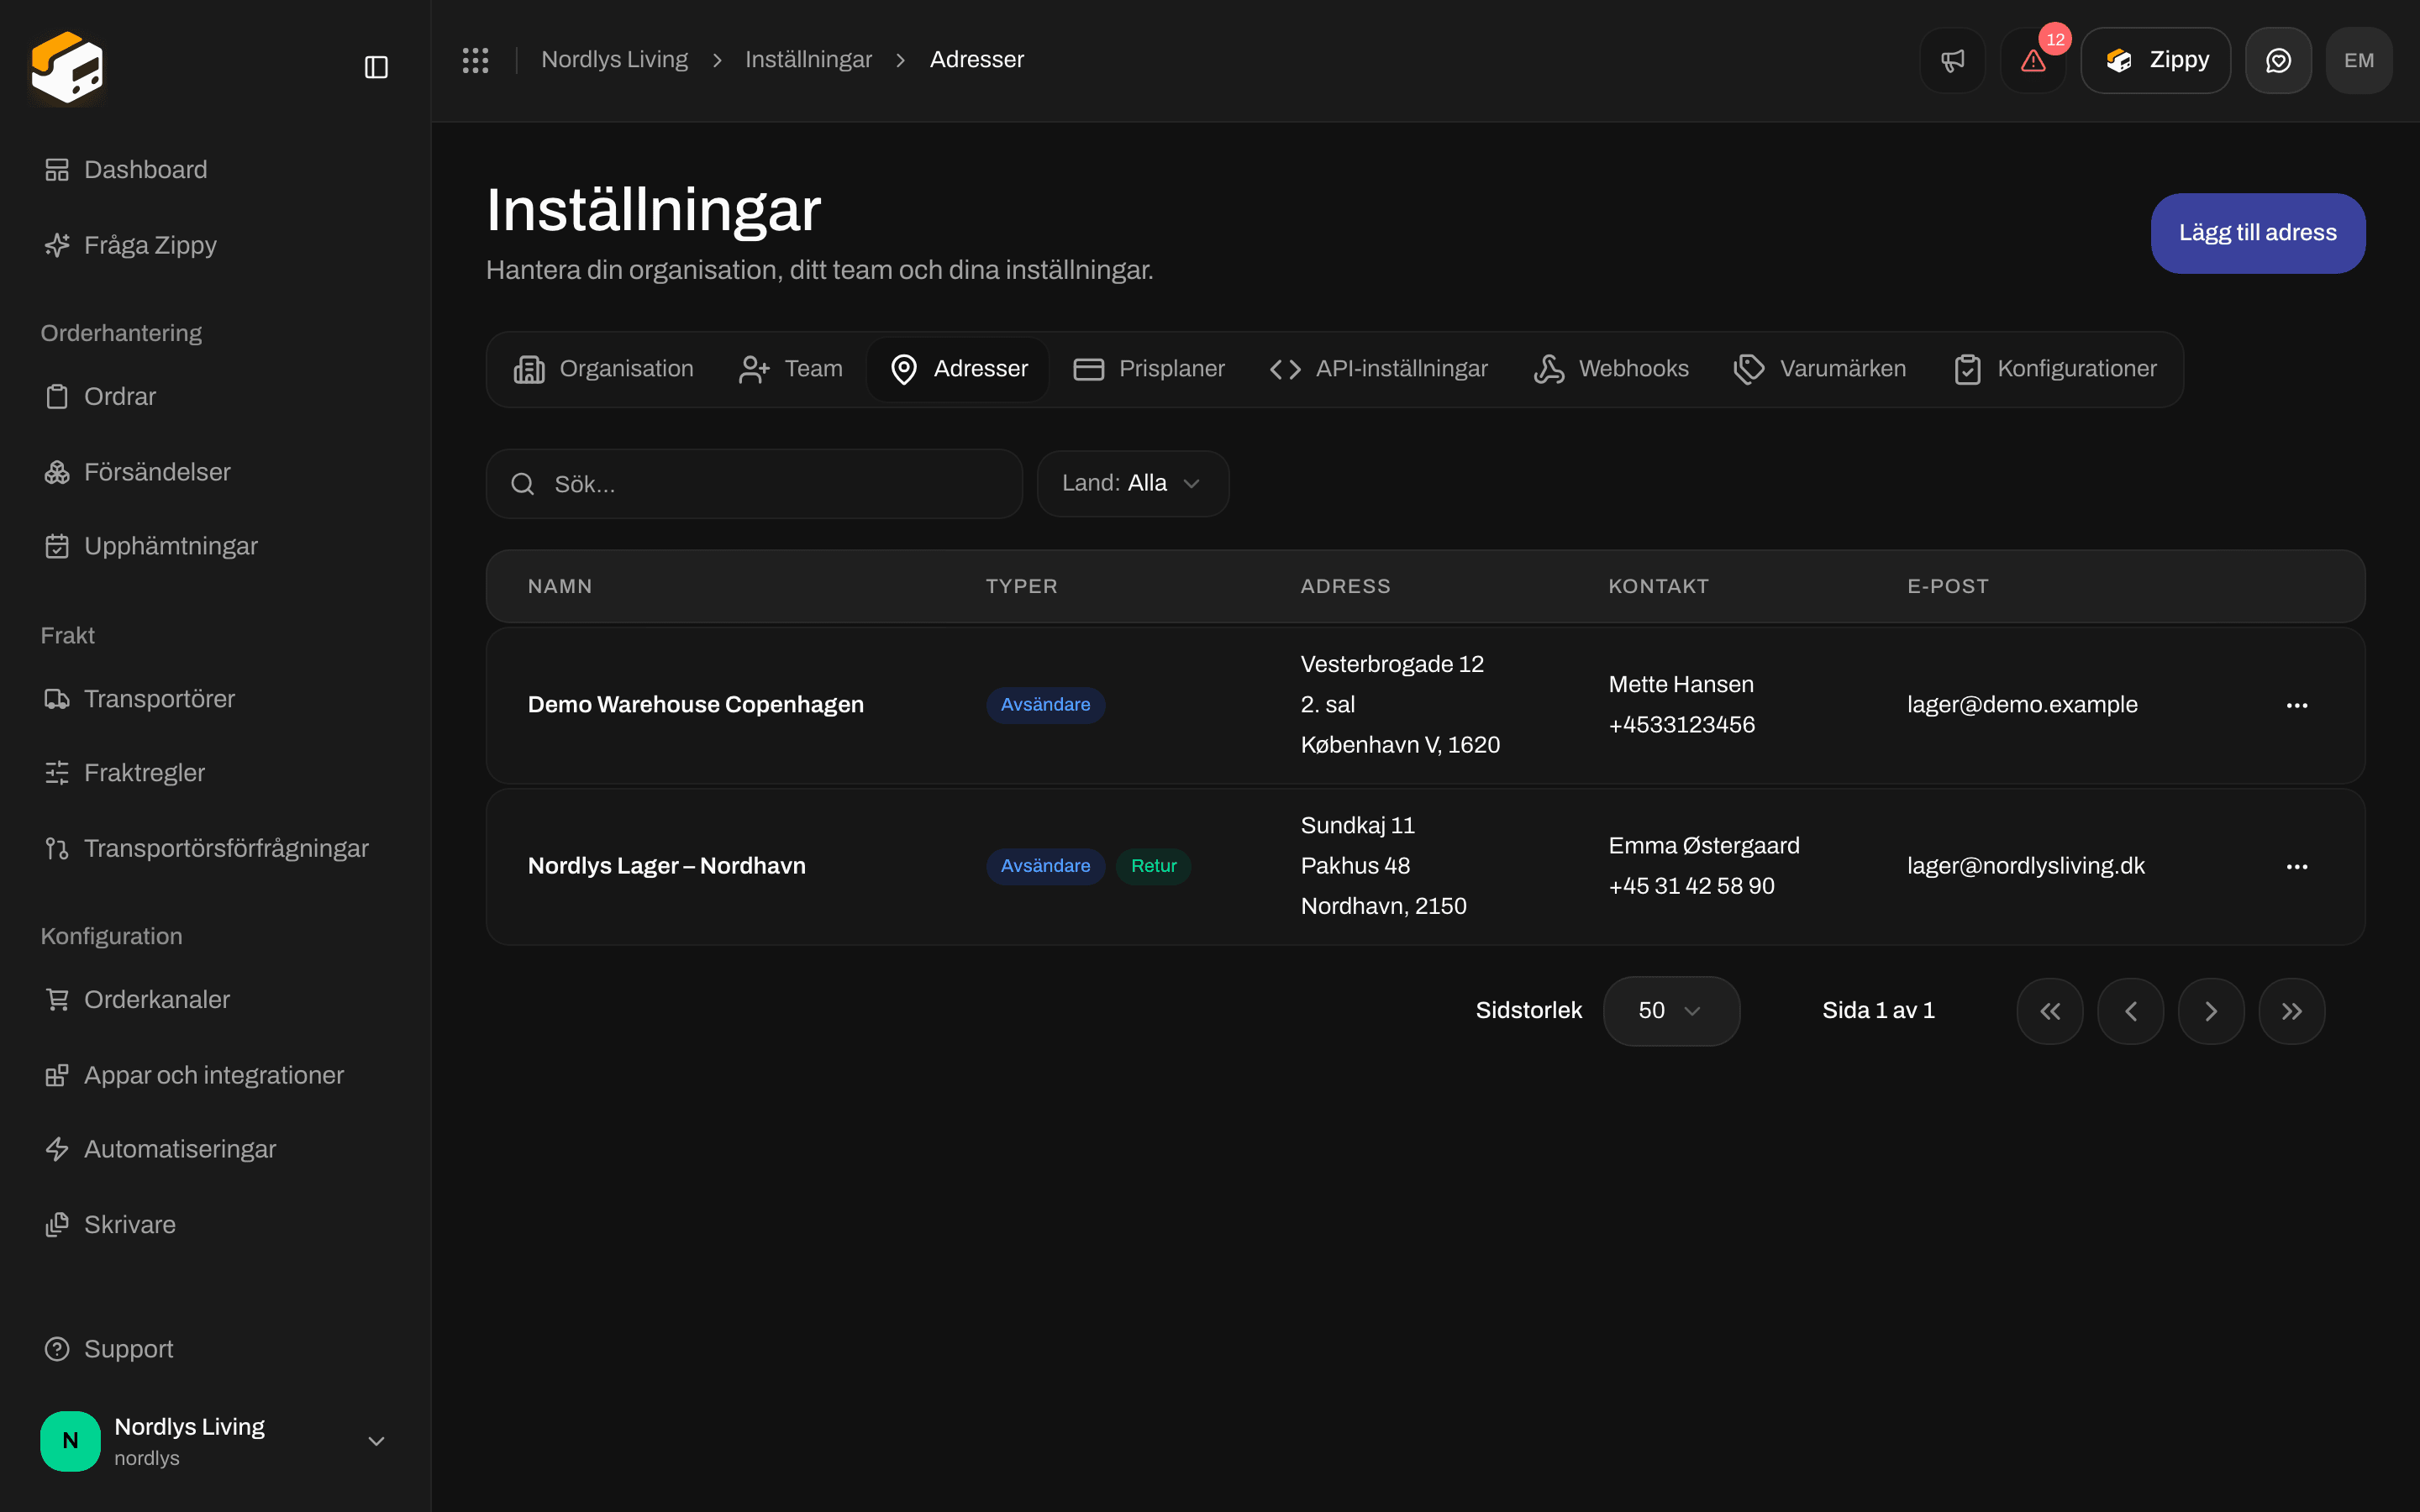Image resolution: width=2420 pixels, height=1512 pixels.
Task: Click the Retur tag on Nordhavn row
Action: point(1153,866)
